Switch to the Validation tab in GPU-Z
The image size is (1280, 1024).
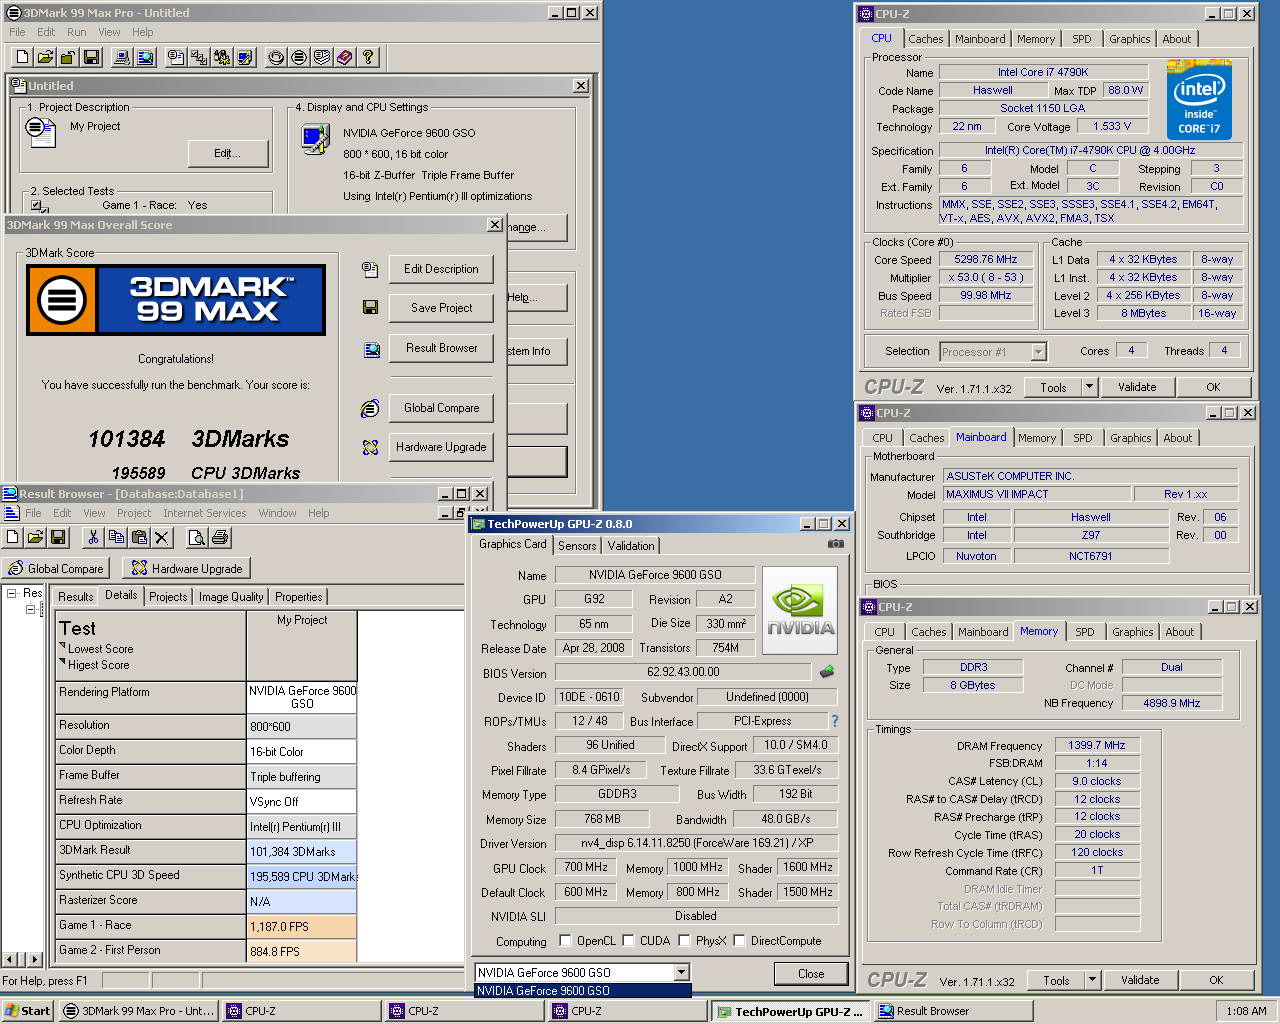point(631,545)
